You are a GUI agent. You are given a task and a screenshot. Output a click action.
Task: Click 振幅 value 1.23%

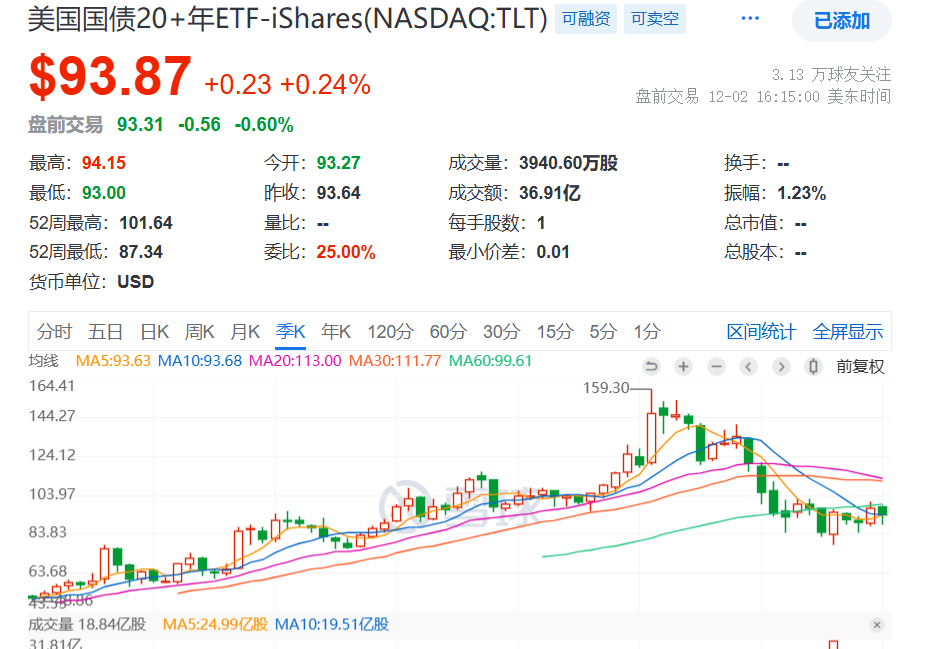(801, 193)
